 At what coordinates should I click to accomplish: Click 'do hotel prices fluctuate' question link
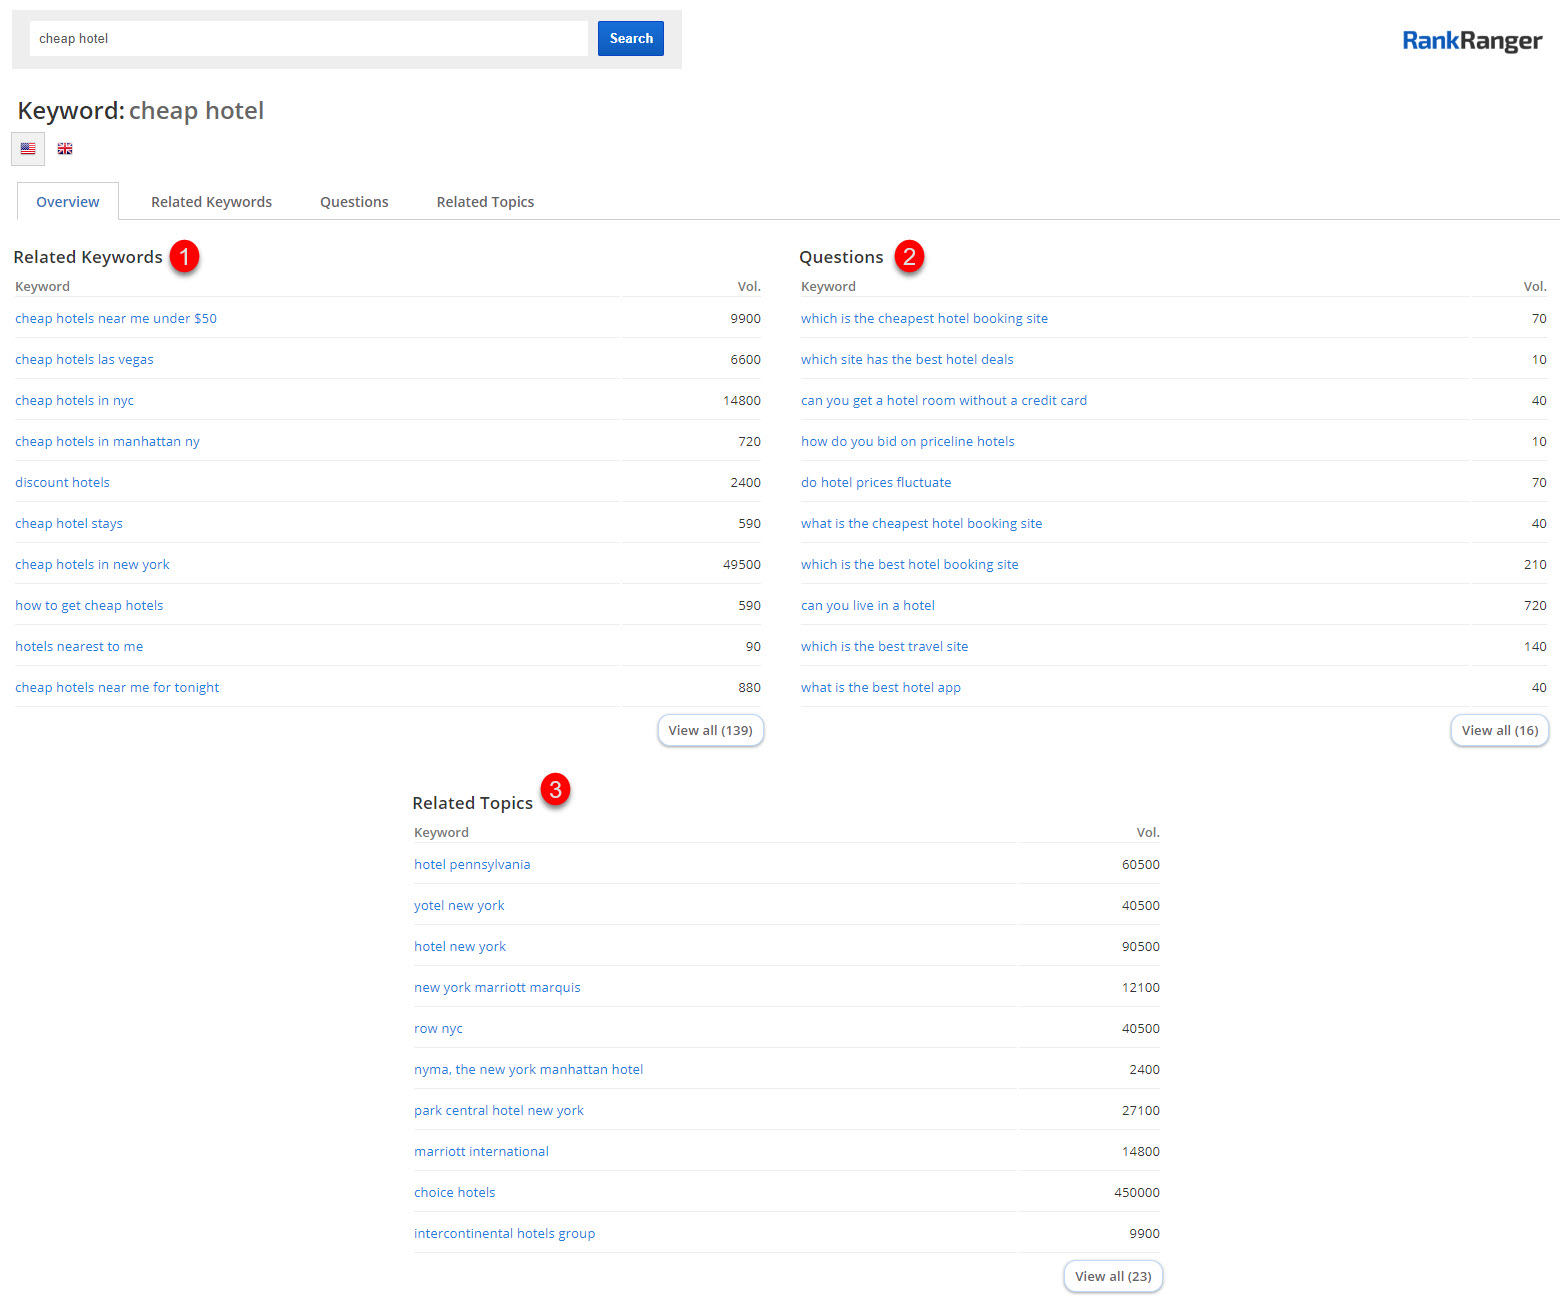click(875, 483)
